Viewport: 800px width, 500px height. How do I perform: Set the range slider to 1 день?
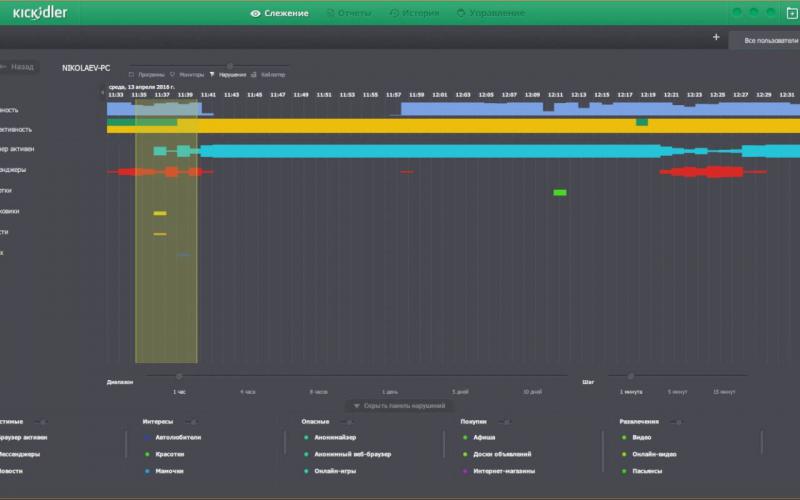[390, 392]
